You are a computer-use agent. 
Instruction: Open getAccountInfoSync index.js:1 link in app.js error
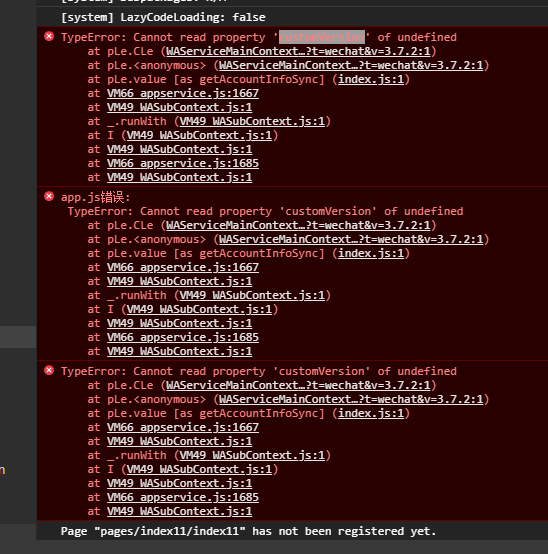click(371, 253)
